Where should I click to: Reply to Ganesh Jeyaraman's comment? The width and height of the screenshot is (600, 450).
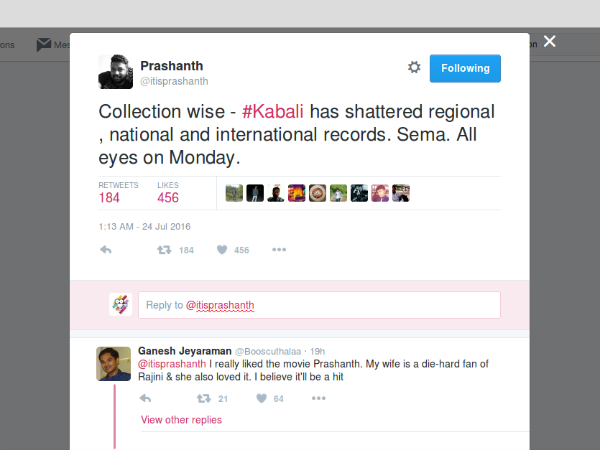pyautogui.click(x=145, y=398)
